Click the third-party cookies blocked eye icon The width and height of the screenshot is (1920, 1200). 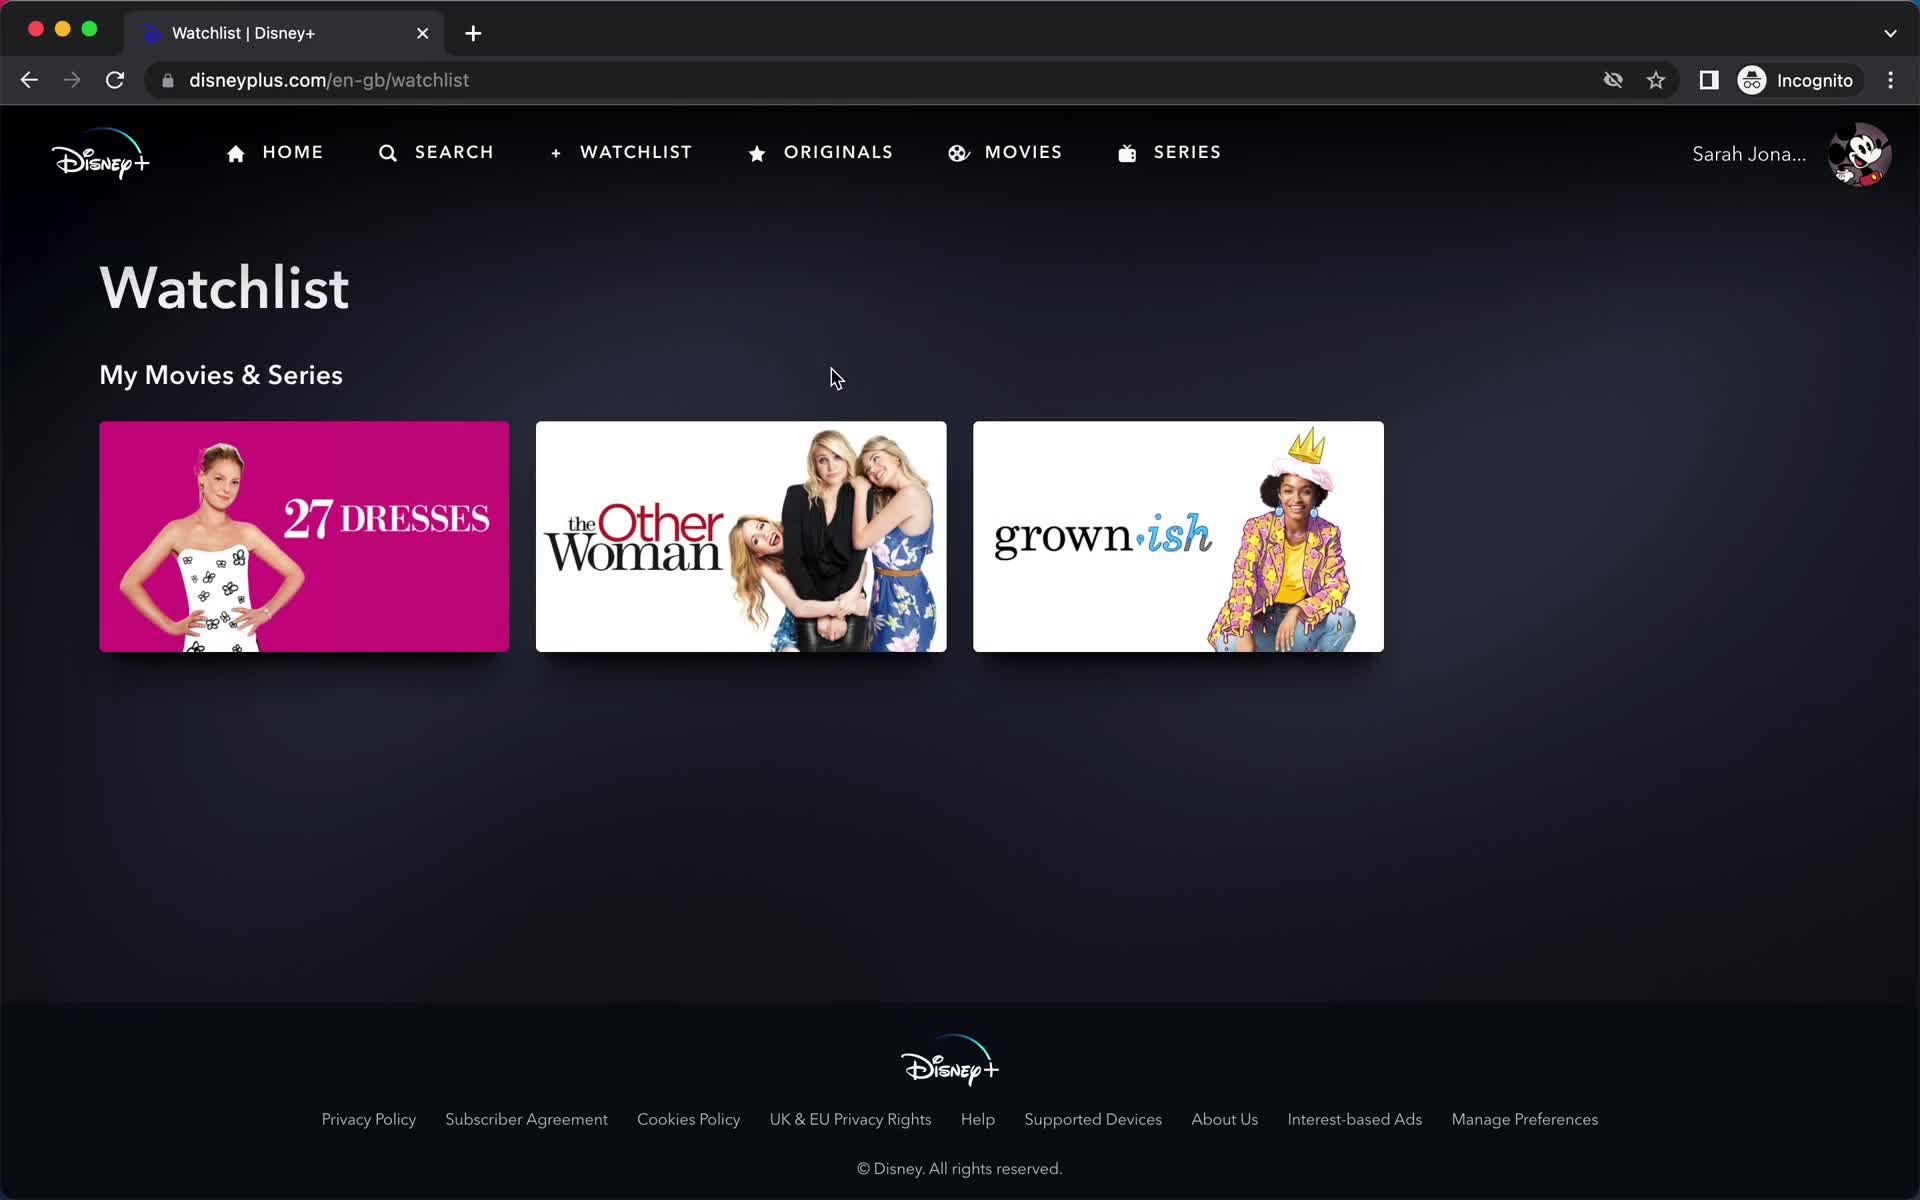coord(1613,80)
